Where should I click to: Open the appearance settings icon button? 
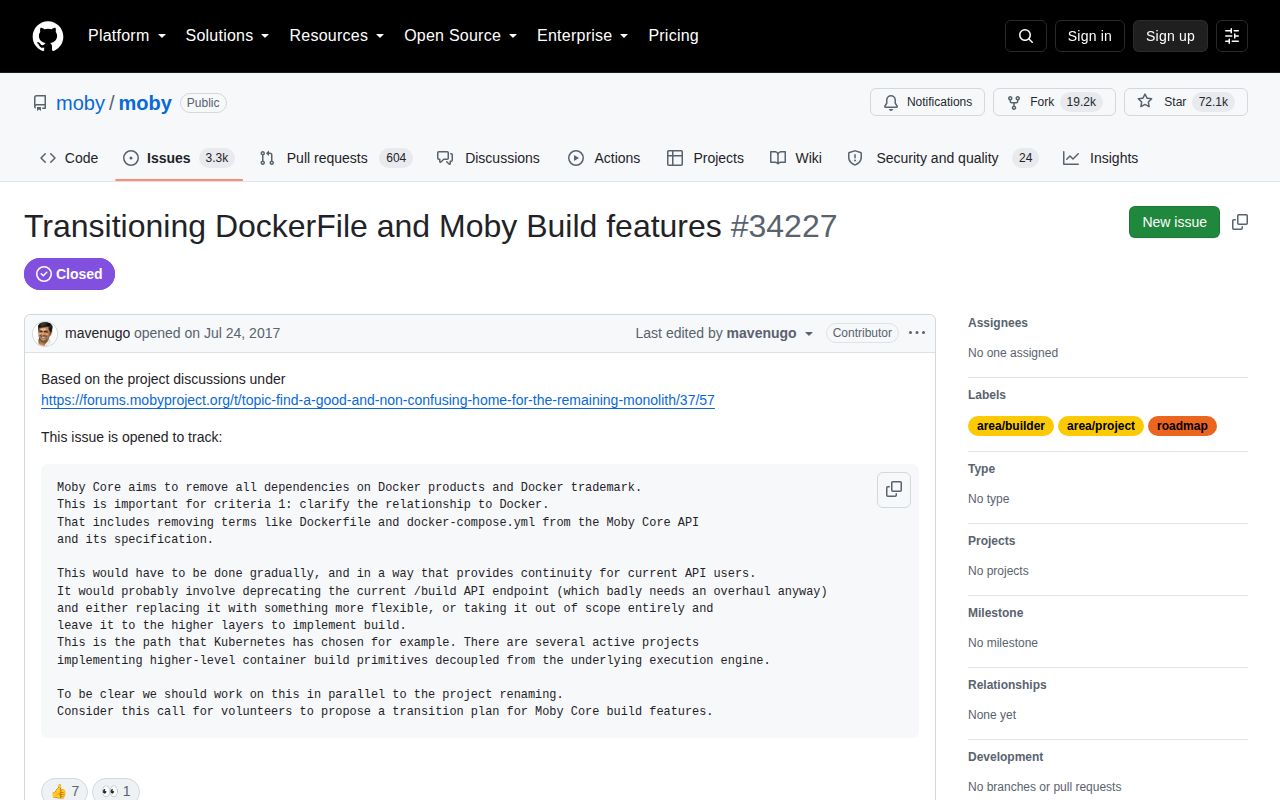pyautogui.click(x=1232, y=36)
